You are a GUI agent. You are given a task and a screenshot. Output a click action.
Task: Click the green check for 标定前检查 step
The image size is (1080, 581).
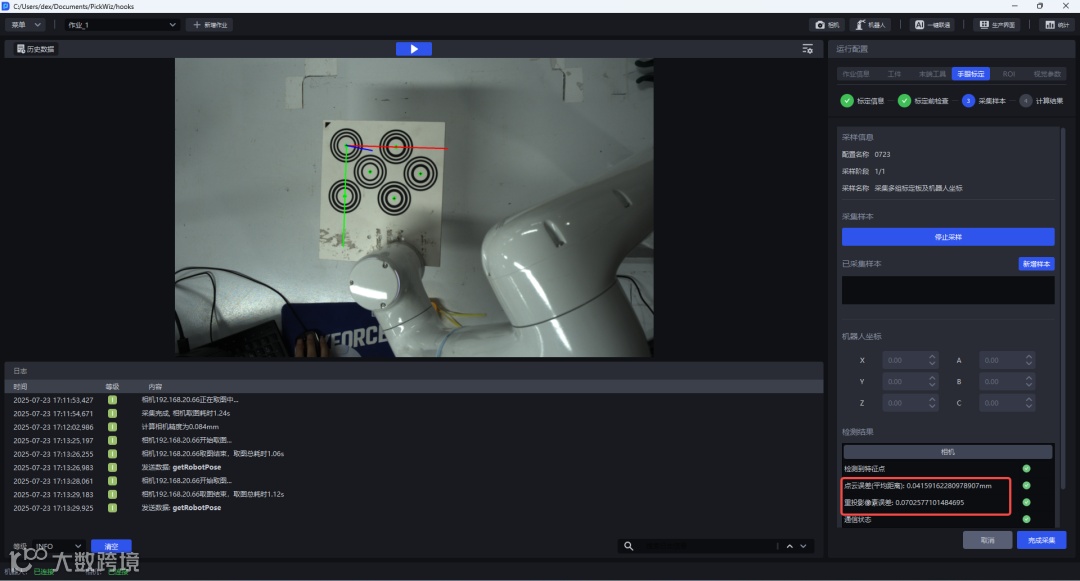tap(904, 101)
